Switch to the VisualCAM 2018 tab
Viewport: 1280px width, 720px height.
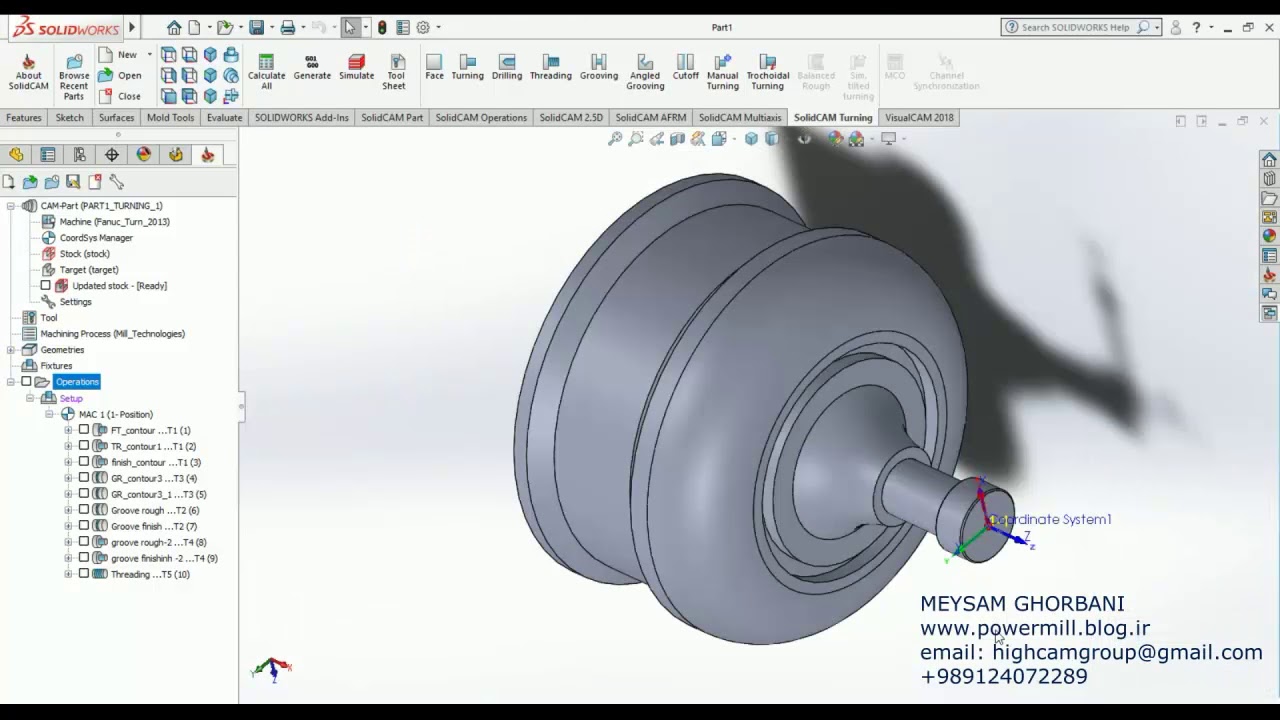pos(919,118)
